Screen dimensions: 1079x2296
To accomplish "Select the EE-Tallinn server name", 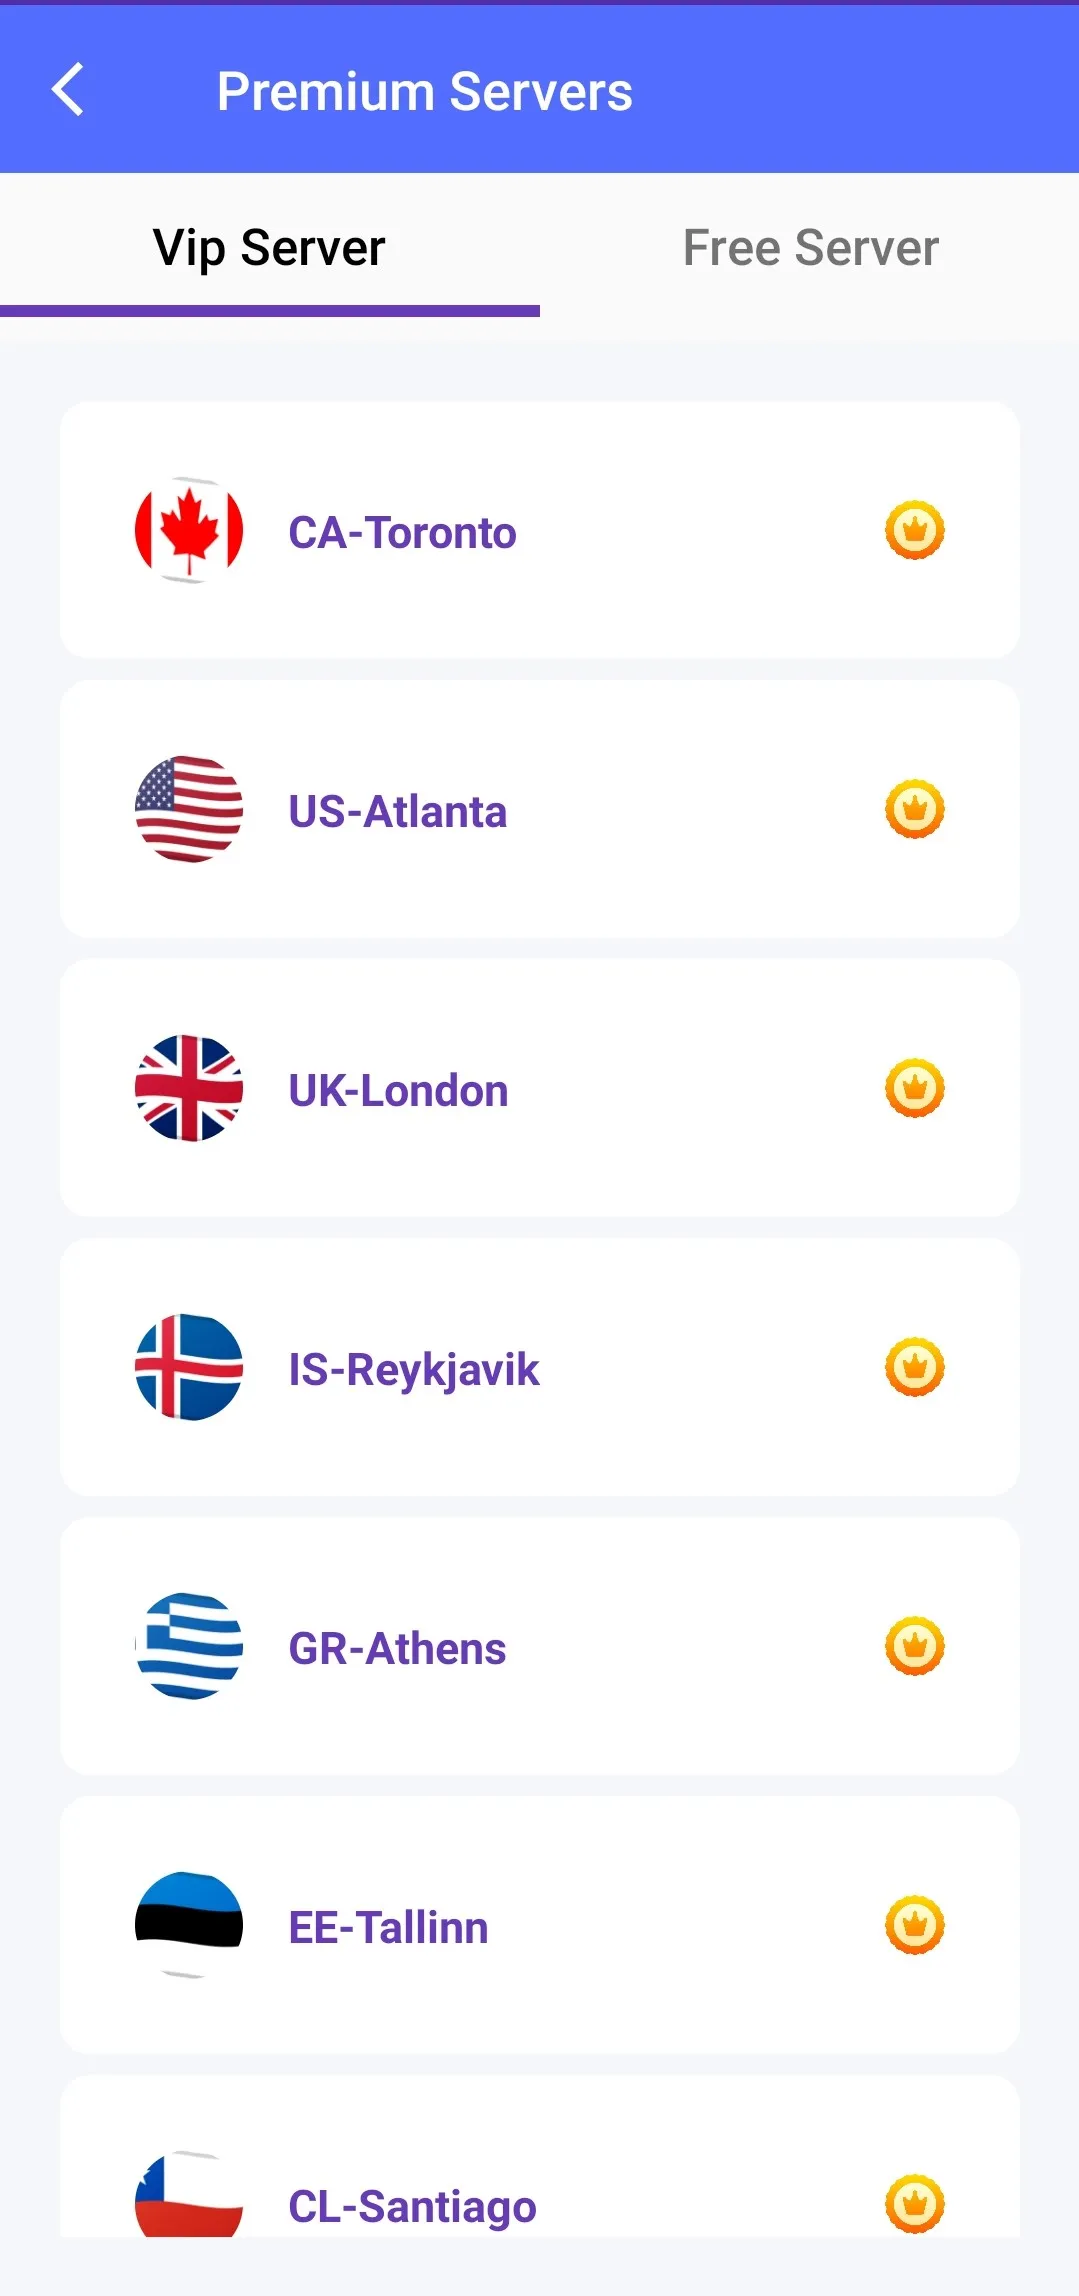I will click(x=388, y=1927).
